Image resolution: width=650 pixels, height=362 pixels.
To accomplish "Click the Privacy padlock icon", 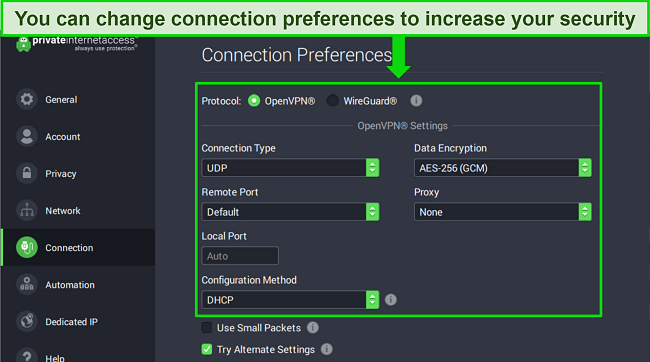I will (27, 173).
